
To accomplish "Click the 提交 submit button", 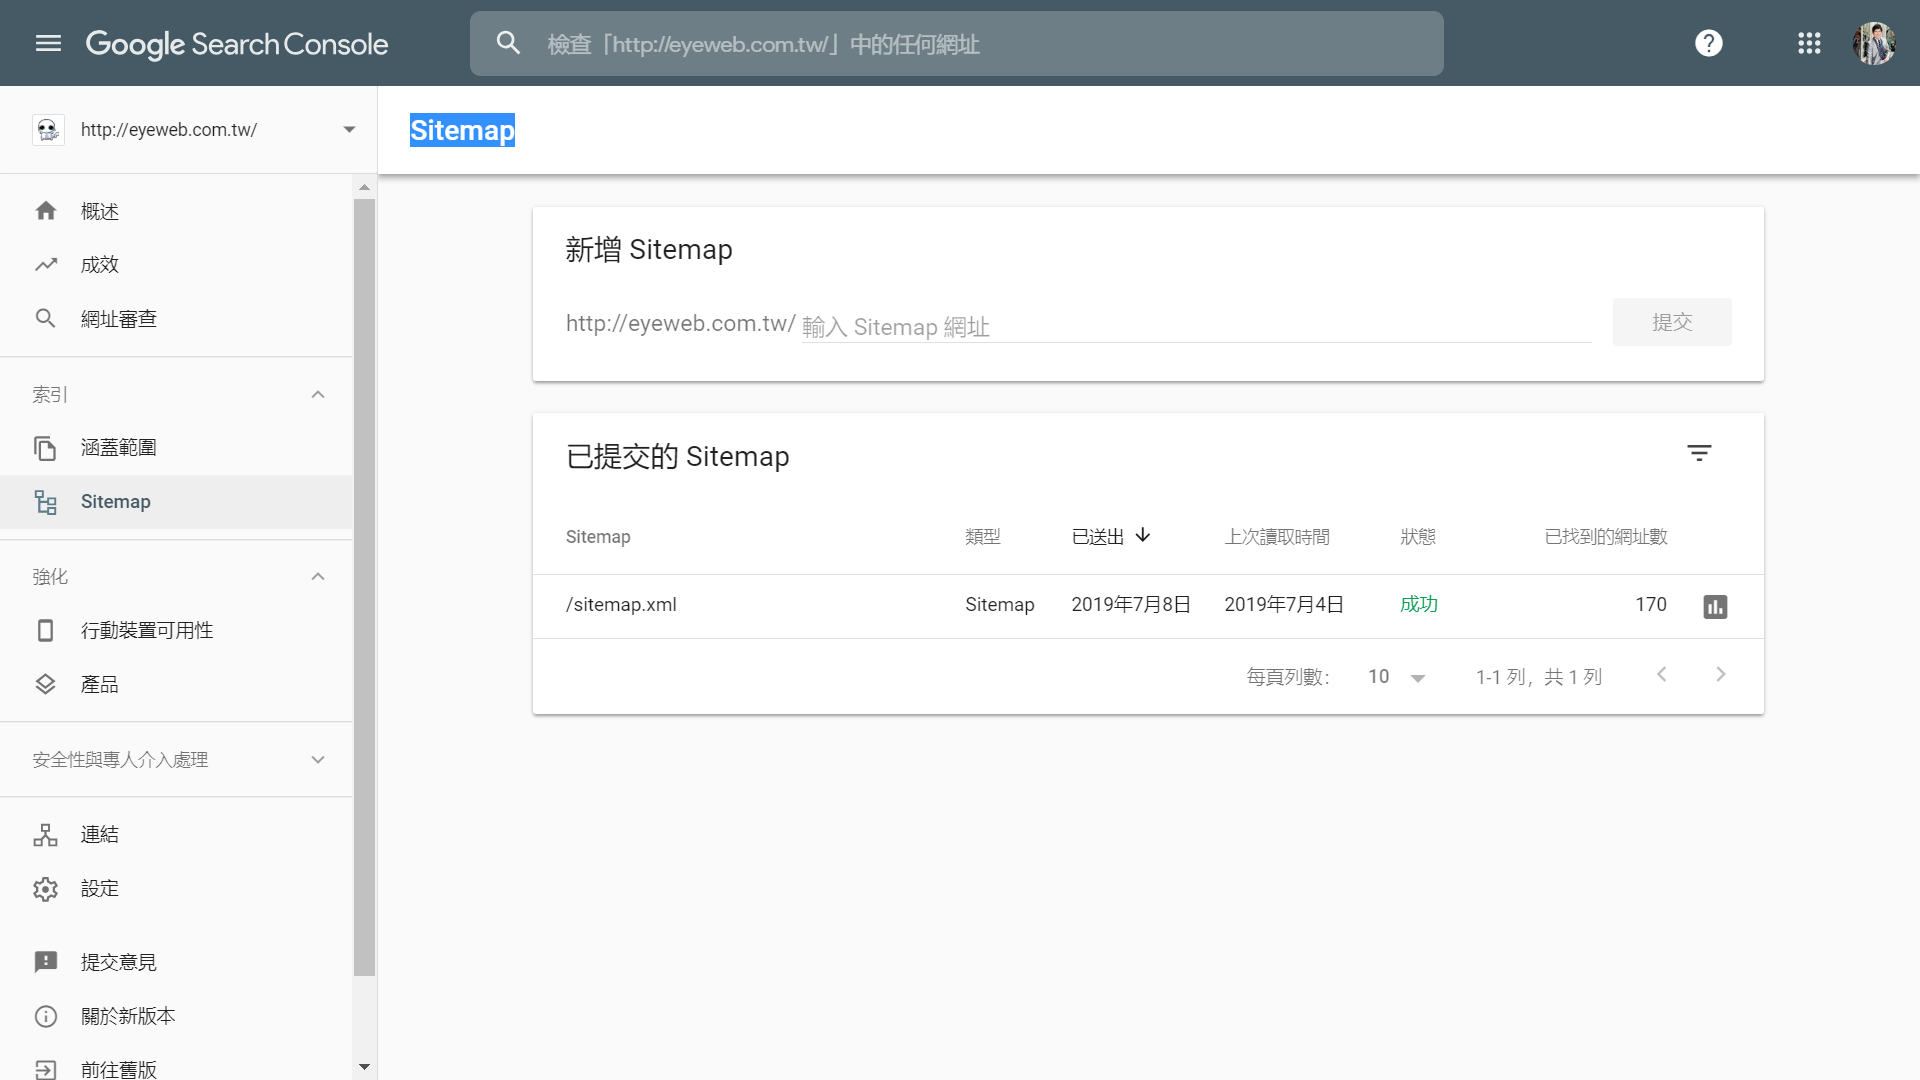I will pyautogui.click(x=1672, y=322).
